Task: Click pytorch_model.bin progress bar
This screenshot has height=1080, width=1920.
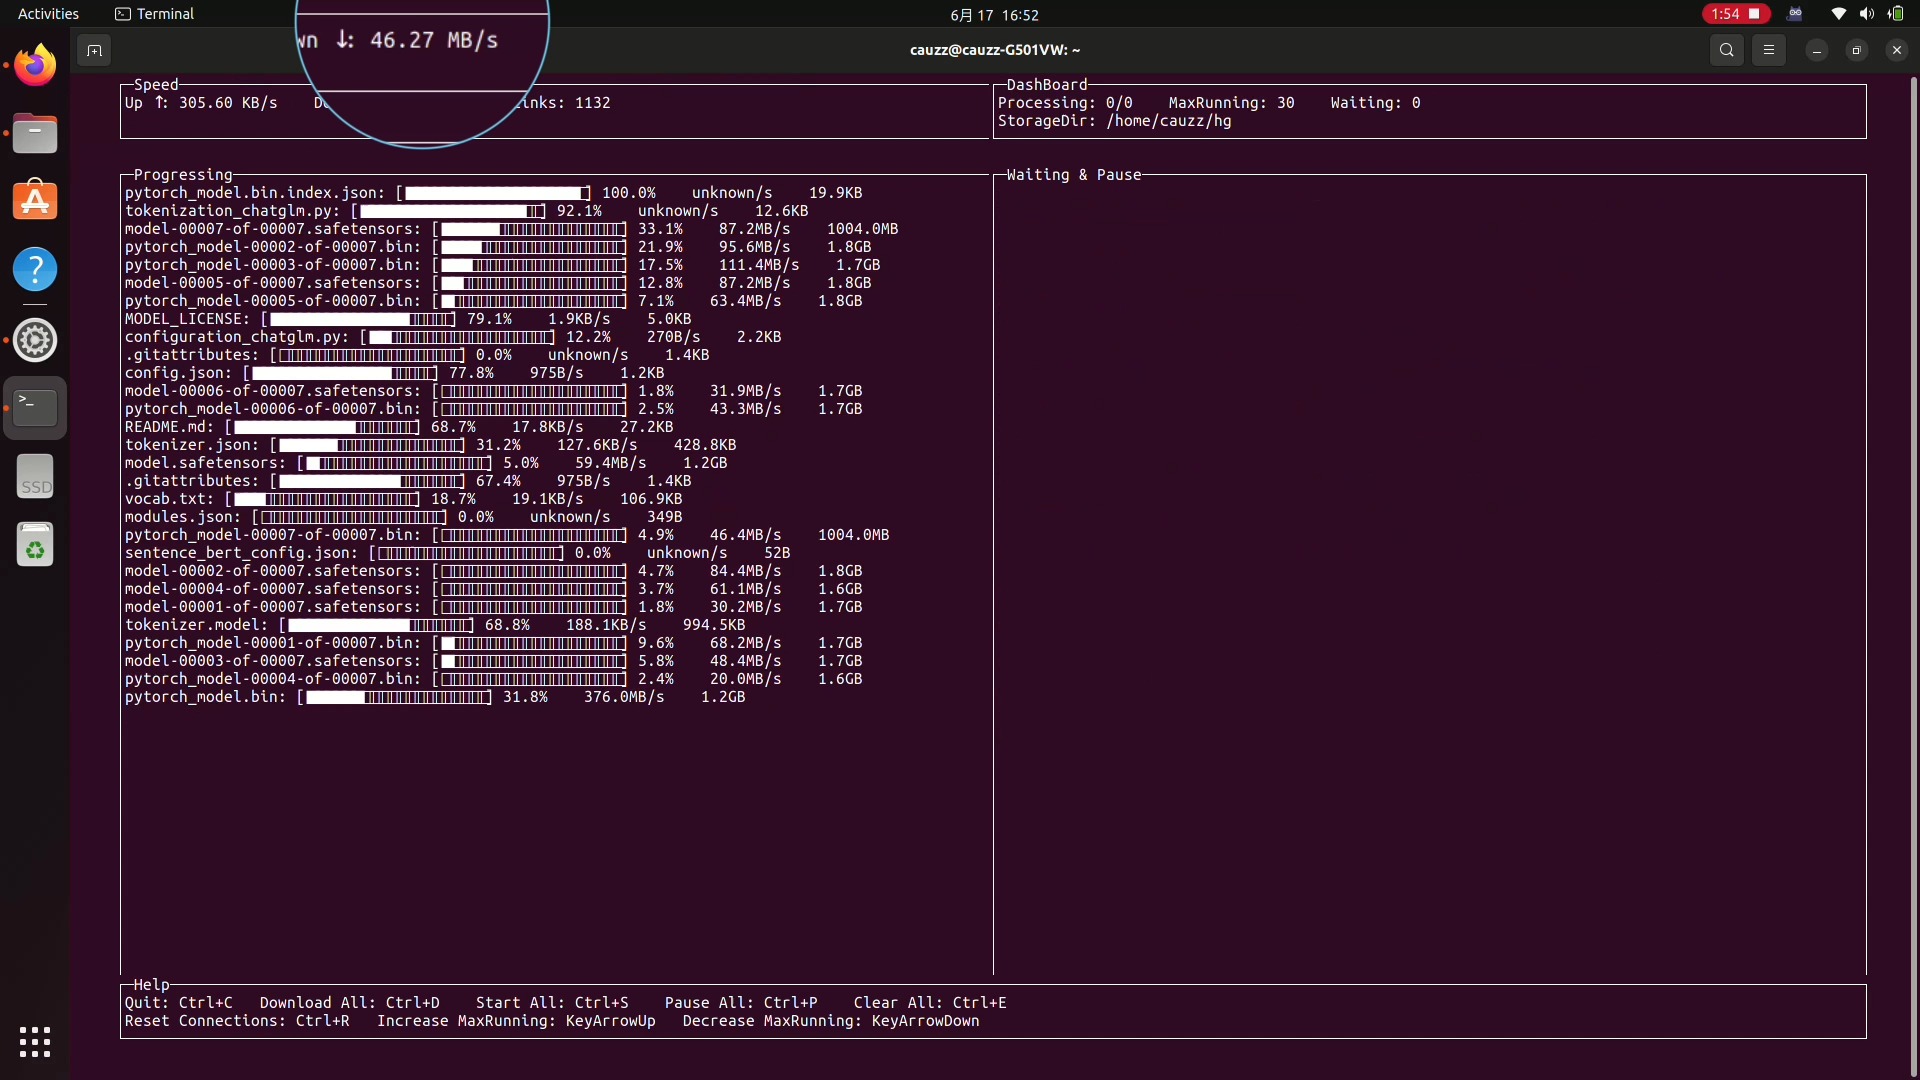Action: [397, 697]
